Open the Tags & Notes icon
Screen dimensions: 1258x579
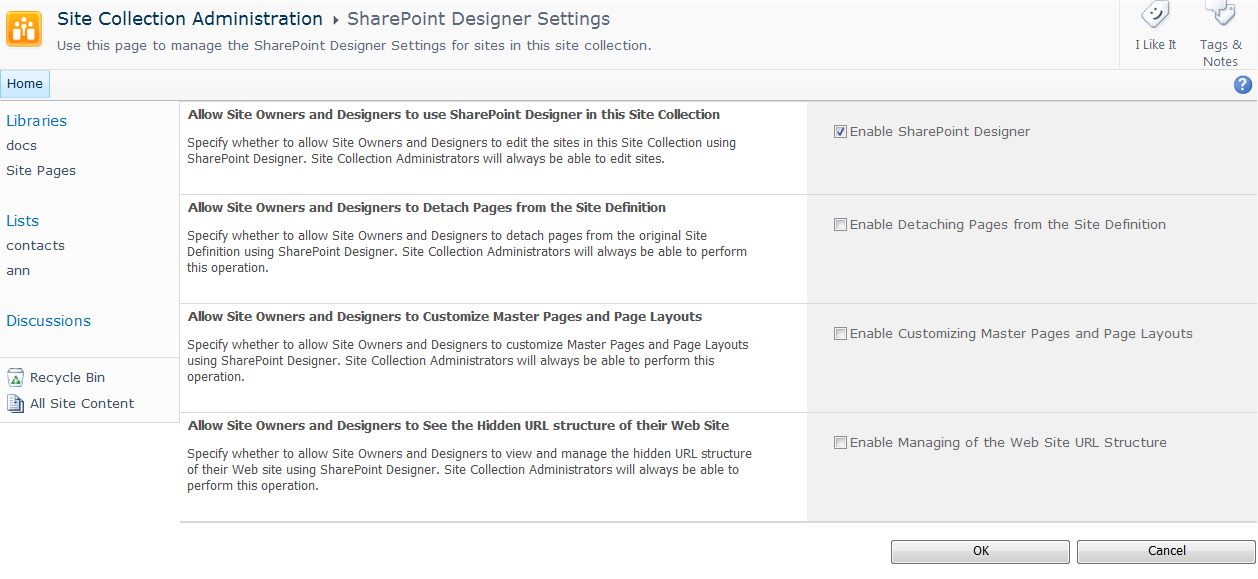(1220, 14)
